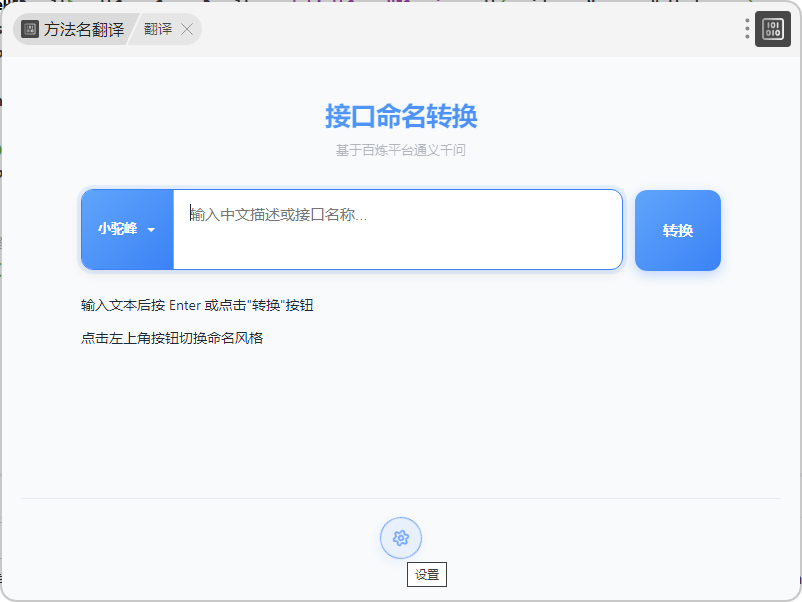Open the three-dot more options menu
The height and width of the screenshot is (602, 802).
click(x=747, y=29)
